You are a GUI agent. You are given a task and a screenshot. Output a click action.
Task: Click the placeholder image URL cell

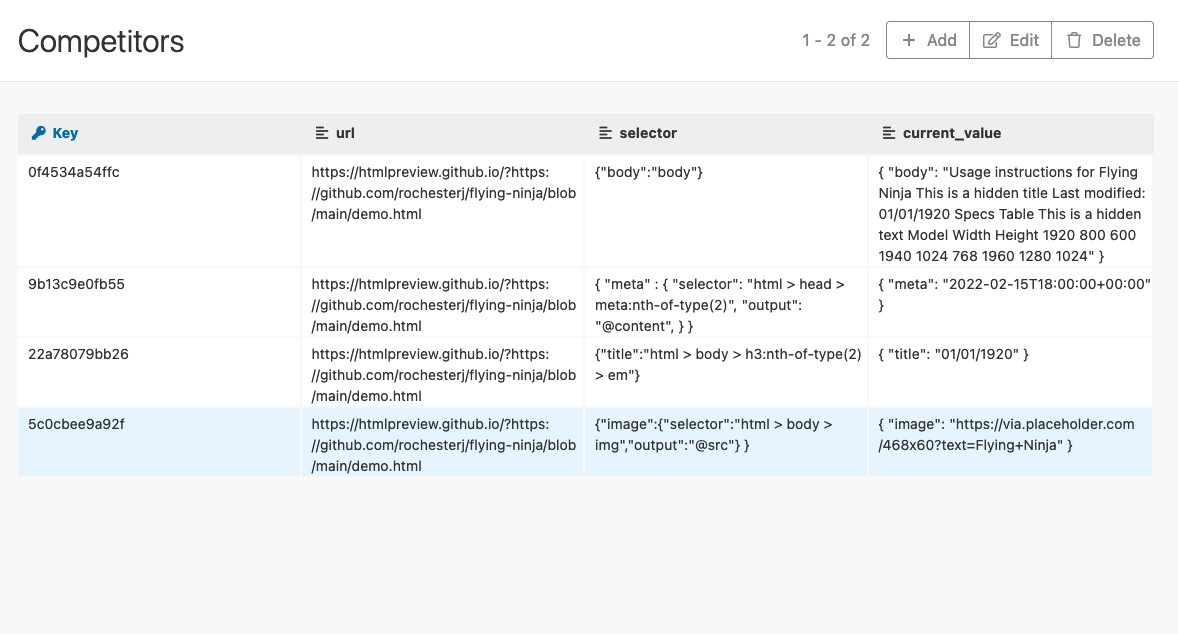click(x=1007, y=435)
